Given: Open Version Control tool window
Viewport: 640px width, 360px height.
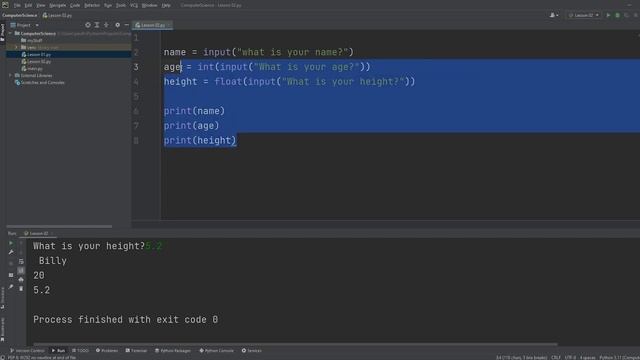Looking at the screenshot, I should tap(27, 351).
